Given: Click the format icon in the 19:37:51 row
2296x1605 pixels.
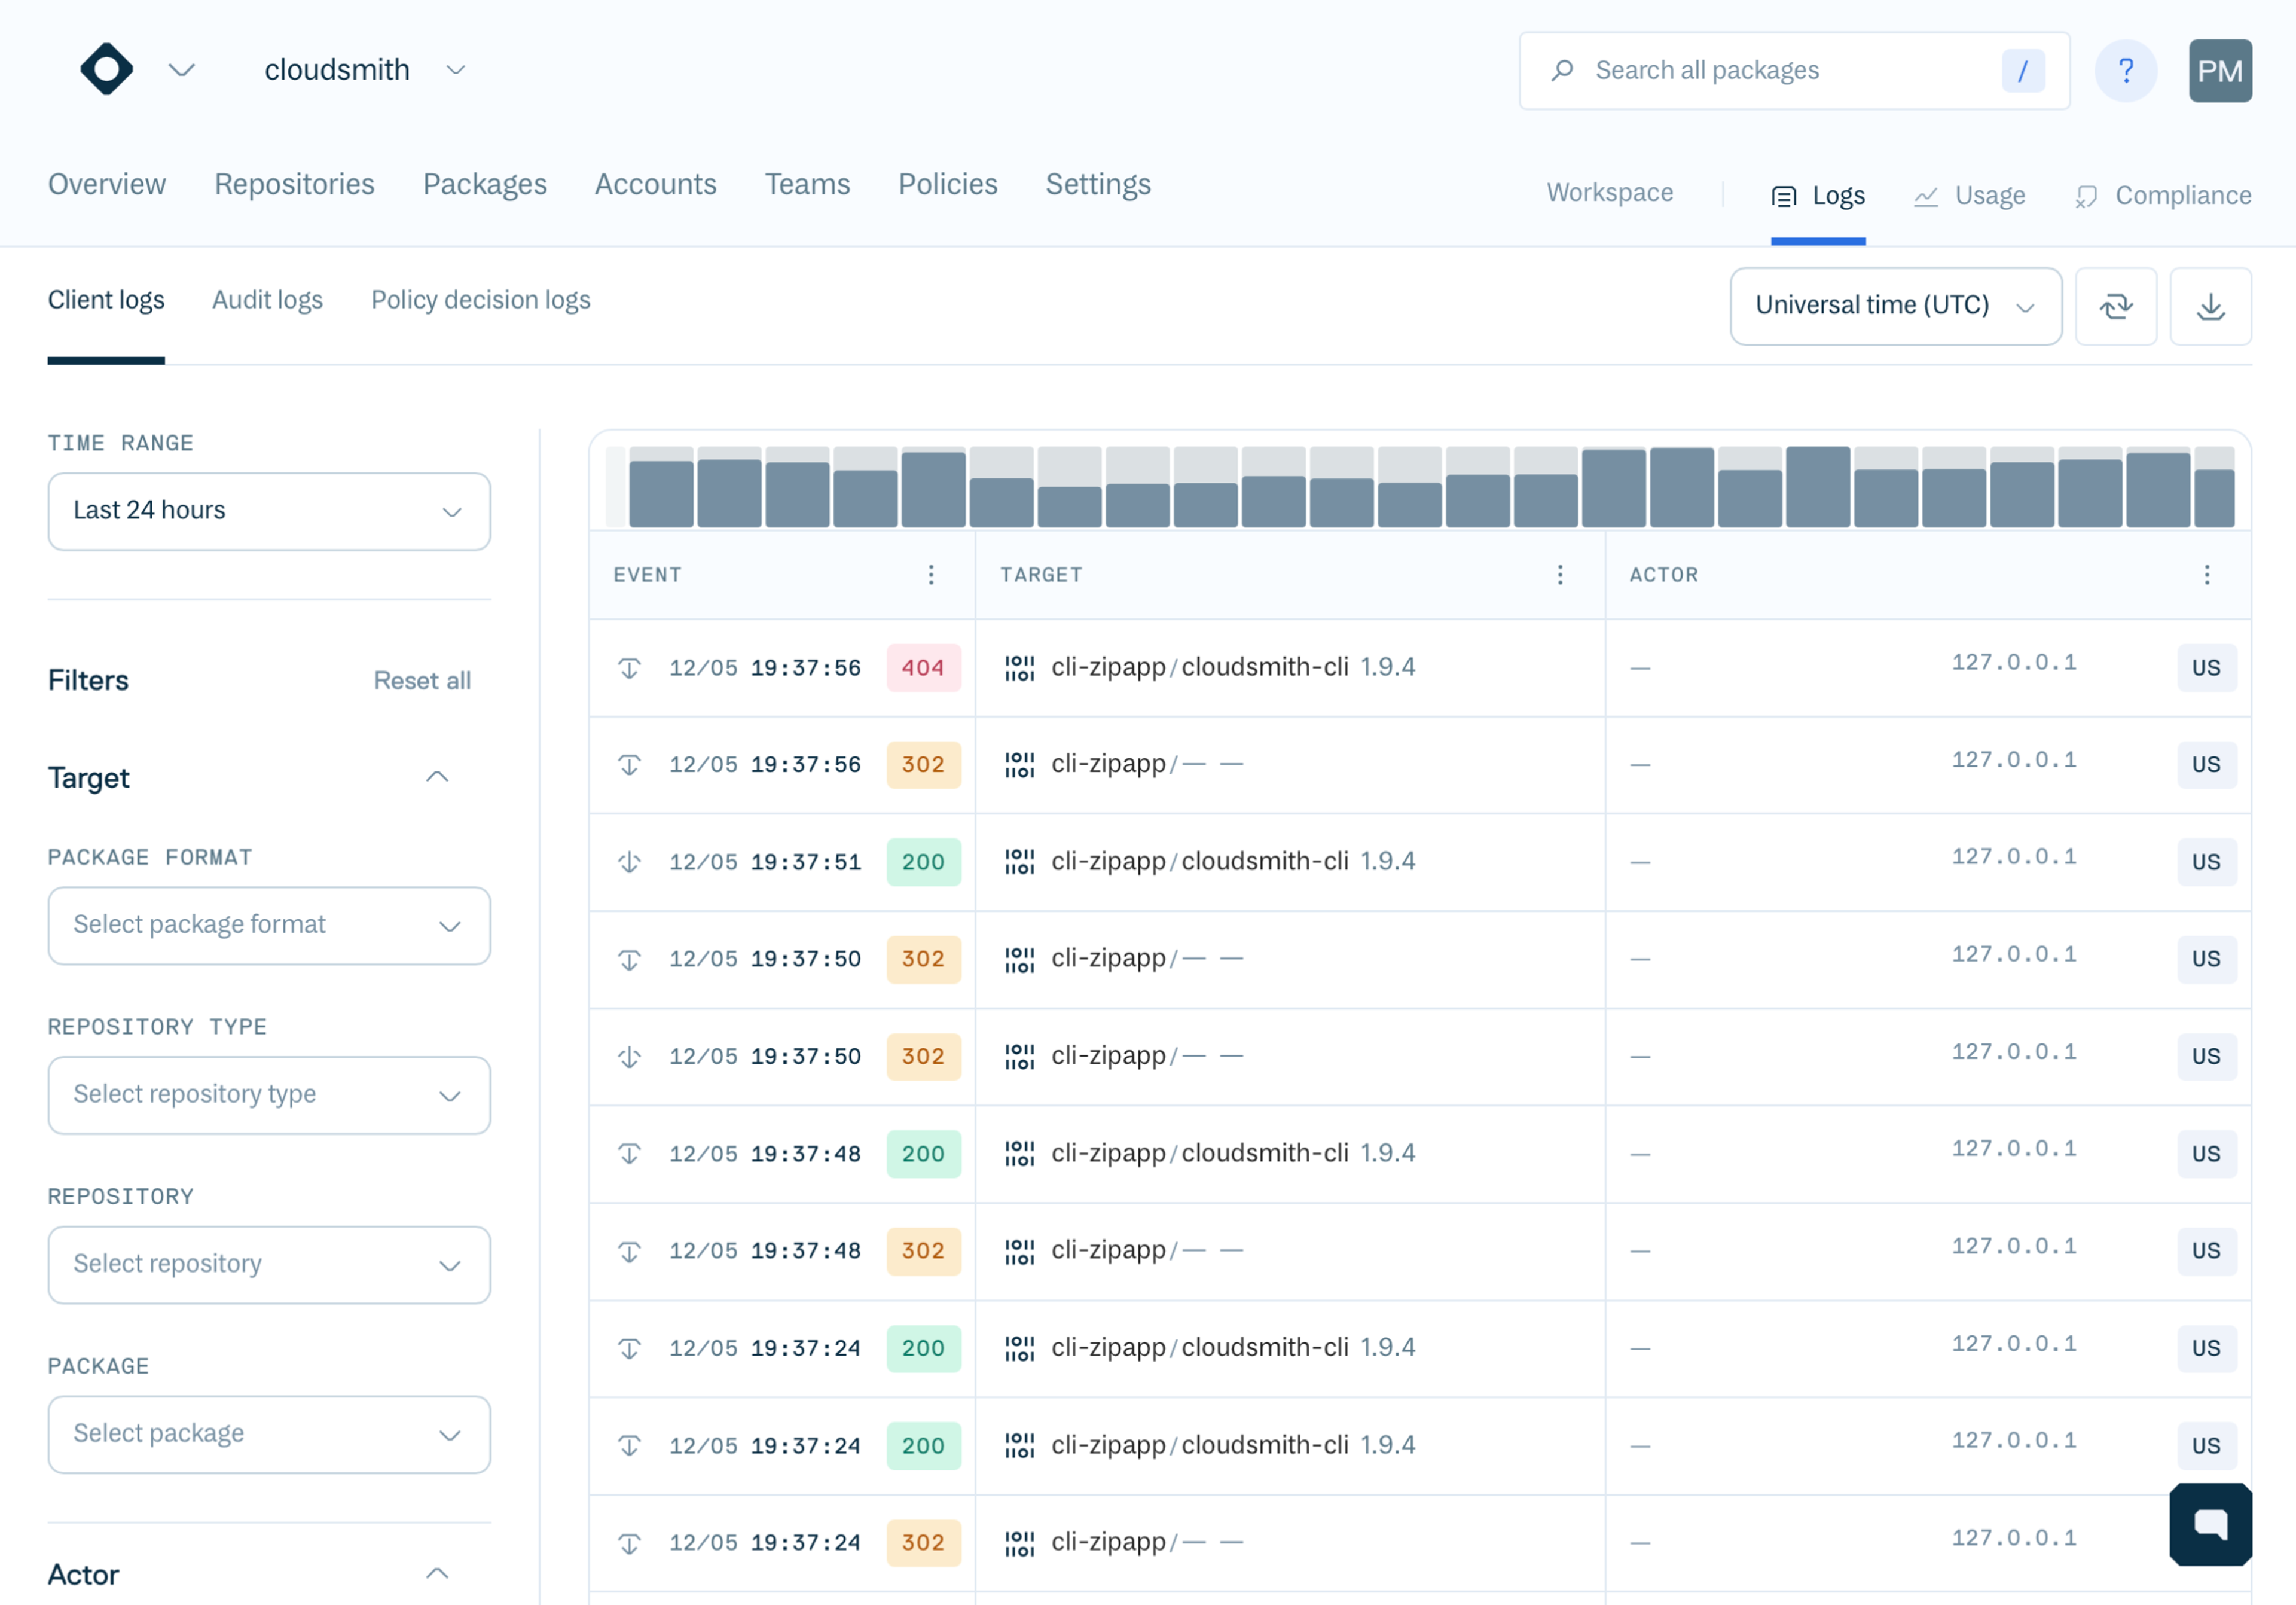Looking at the screenshot, I should pos(1020,862).
